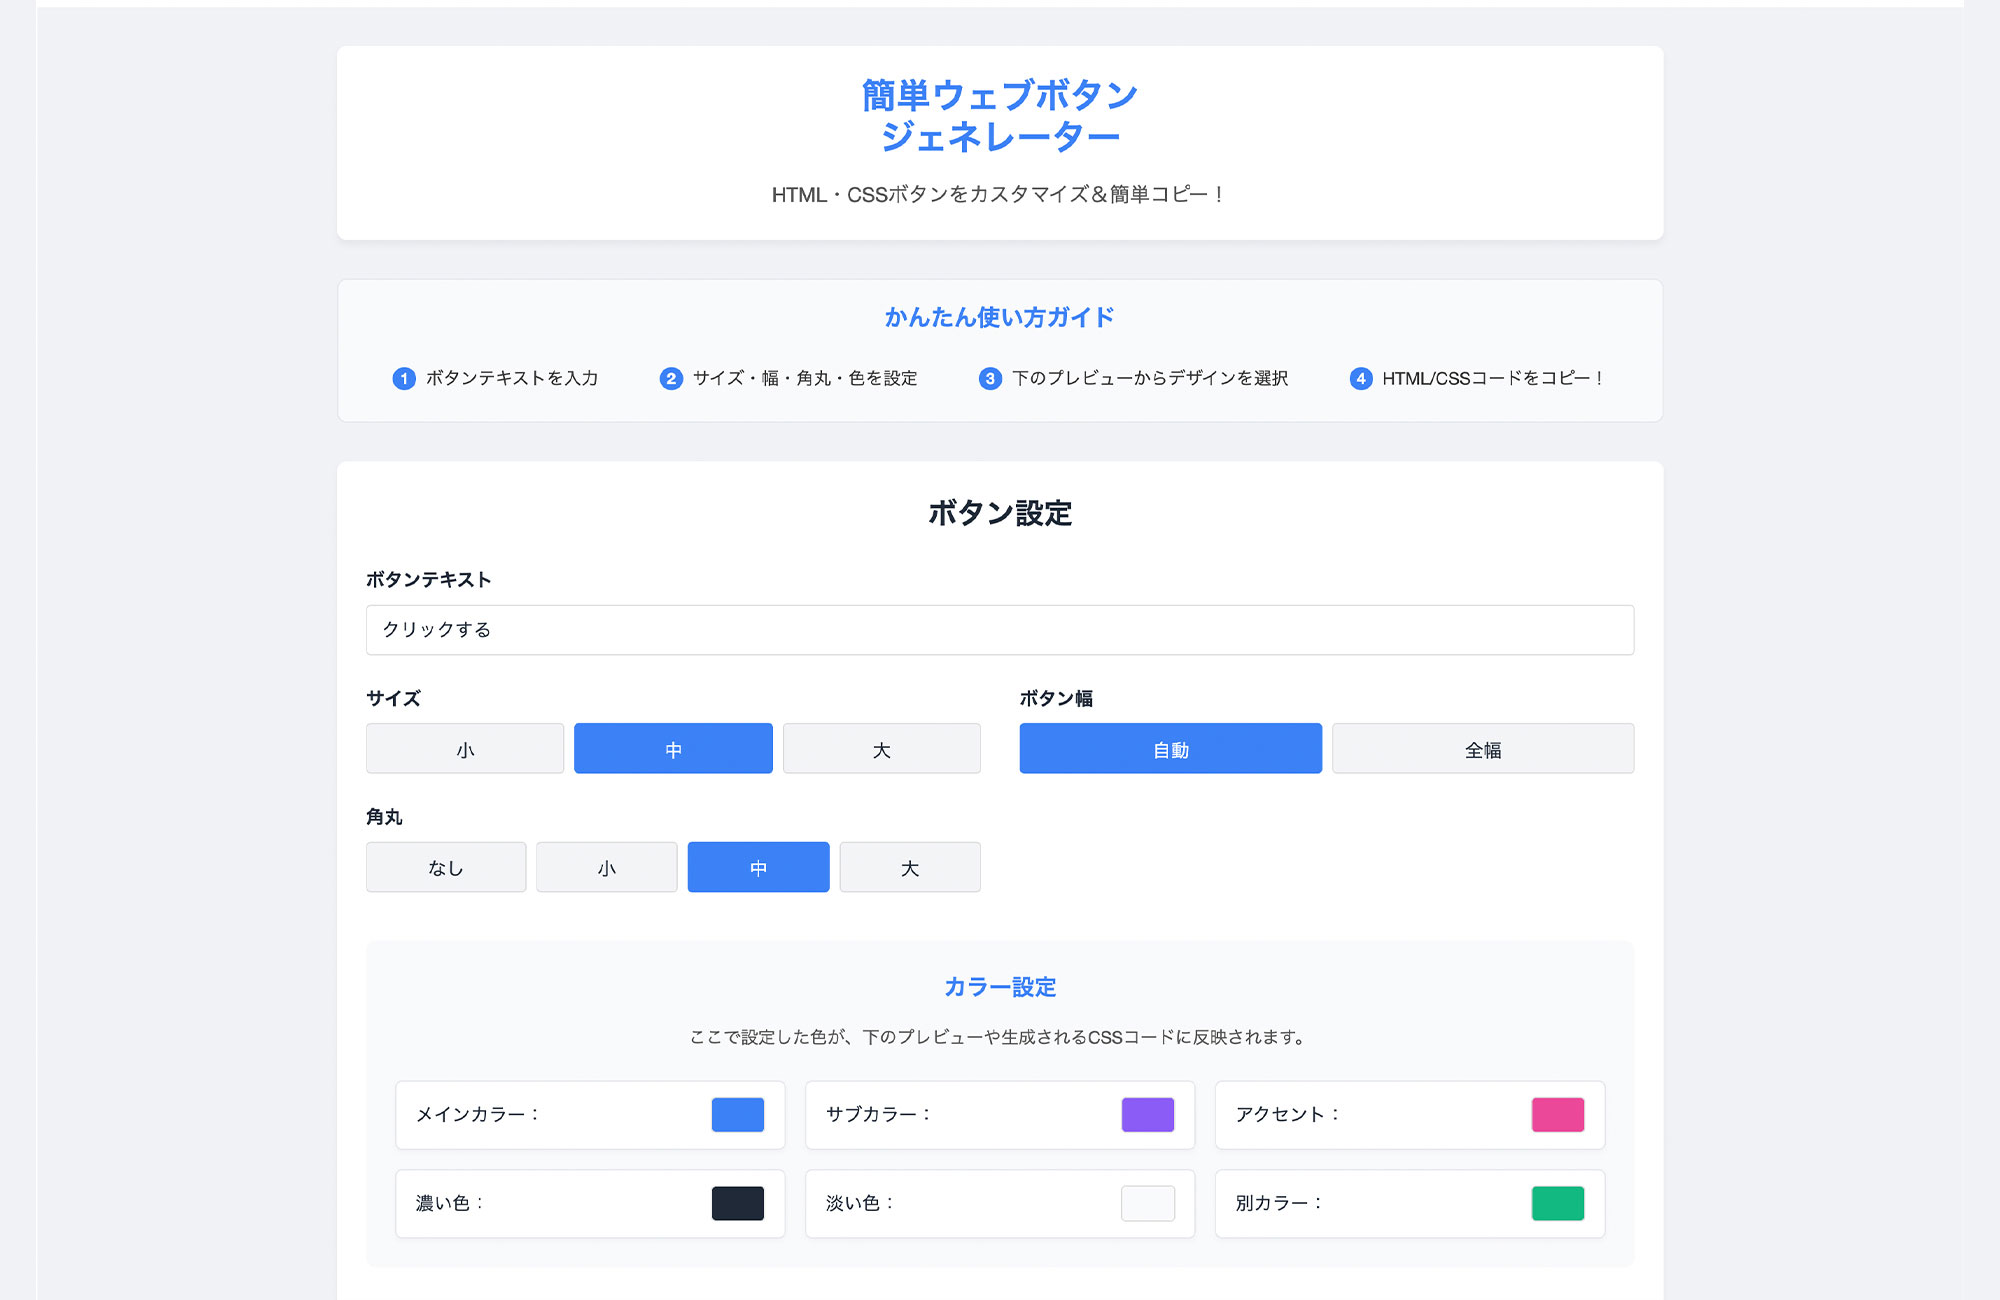Click the サイズ section label
Viewport: 2000px width, 1300px height.
coord(394,699)
